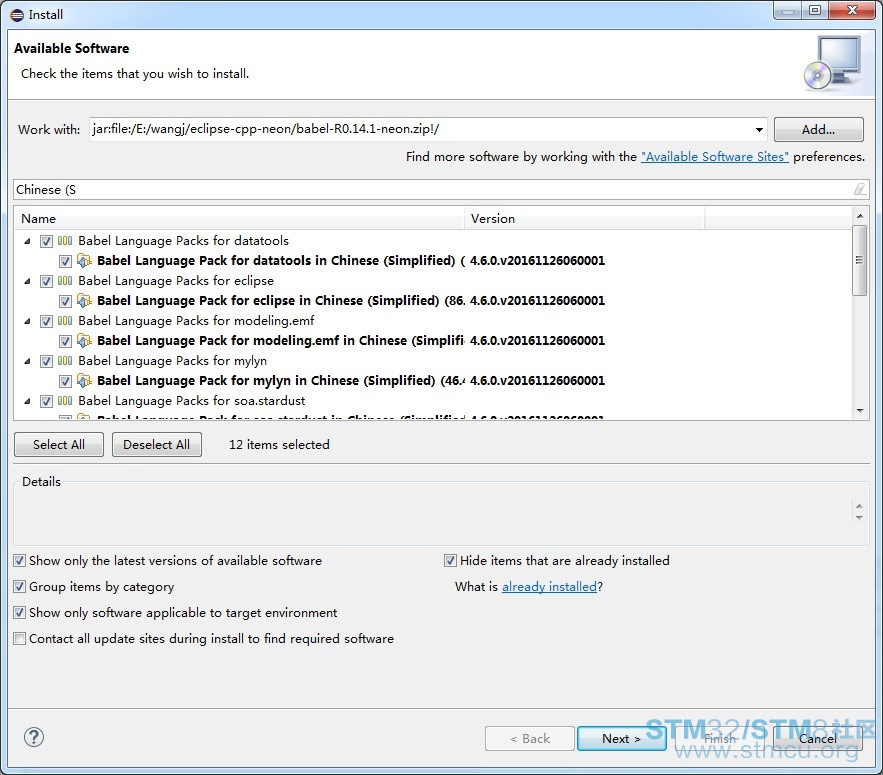Click the Details pane down stepper arrow

(859, 517)
